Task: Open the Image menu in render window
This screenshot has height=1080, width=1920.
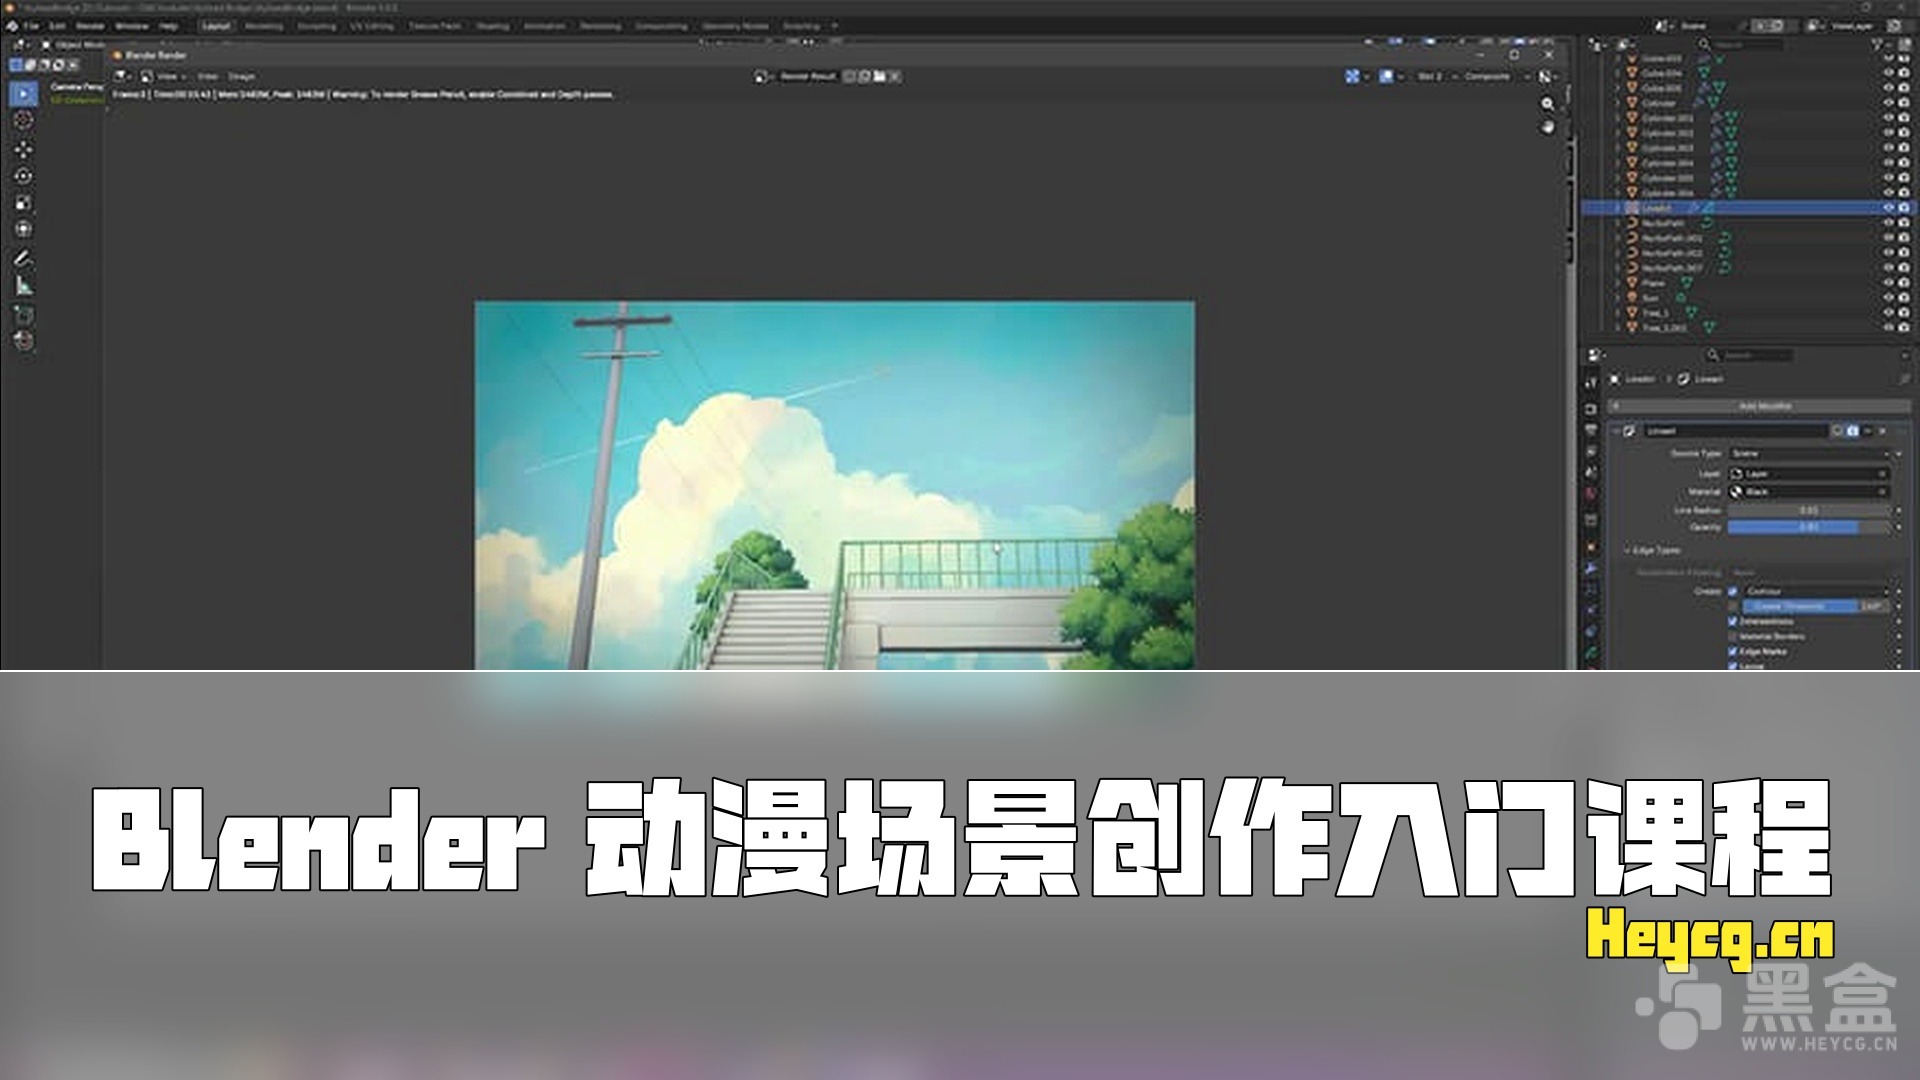Action: (242, 76)
